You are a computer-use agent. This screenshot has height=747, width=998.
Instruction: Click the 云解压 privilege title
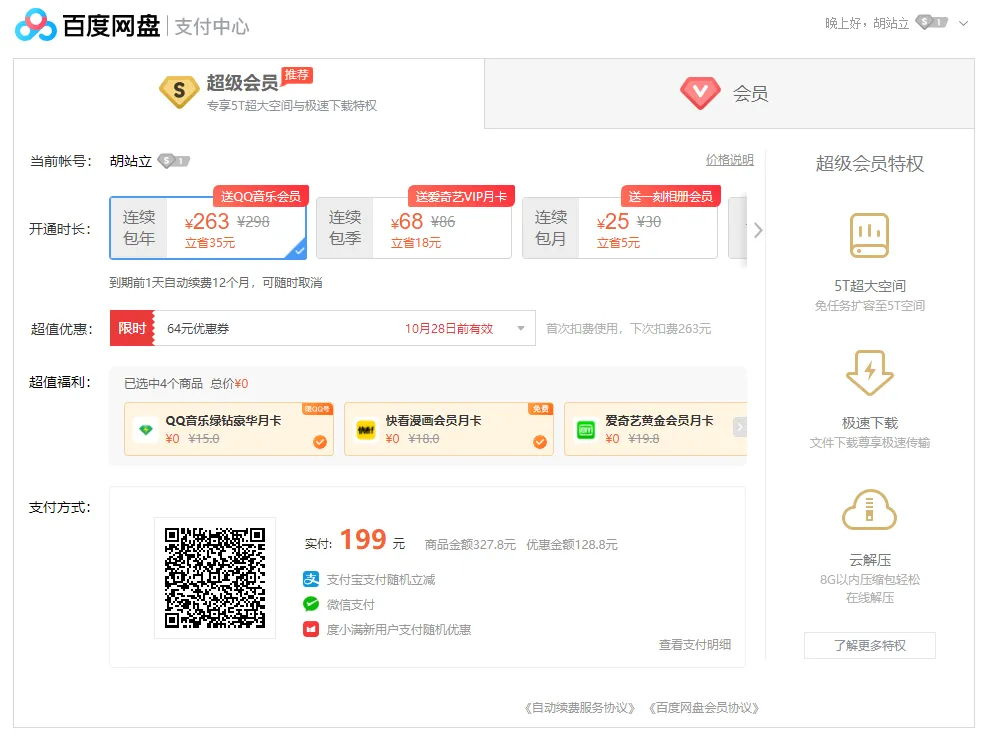pyautogui.click(x=869, y=560)
